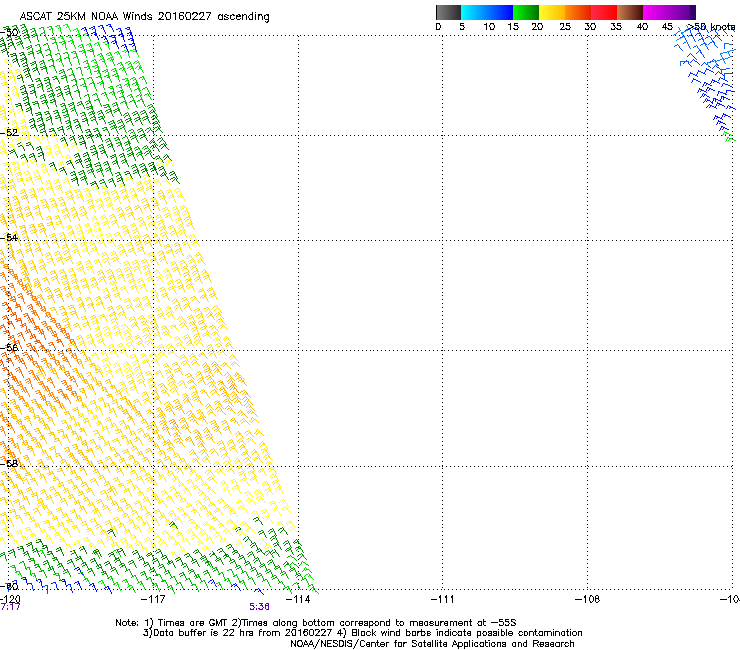Image resolution: width=740 pixels, height=650 pixels.
Task: Click the '35' legend scale label
Action: pos(616,27)
